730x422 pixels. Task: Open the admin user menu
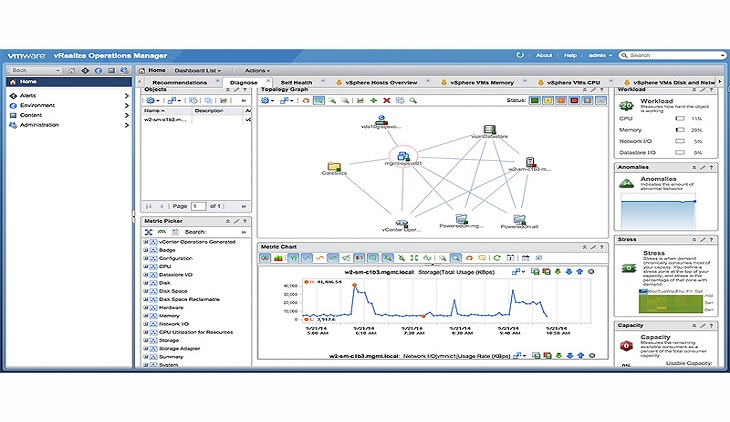pyautogui.click(x=600, y=55)
